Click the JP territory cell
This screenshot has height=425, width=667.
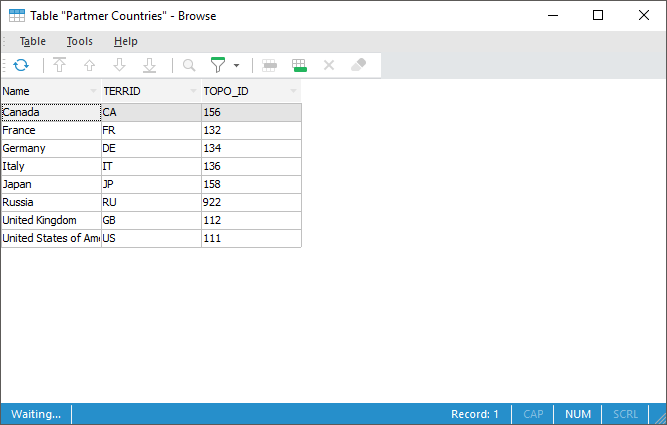coord(151,184)
